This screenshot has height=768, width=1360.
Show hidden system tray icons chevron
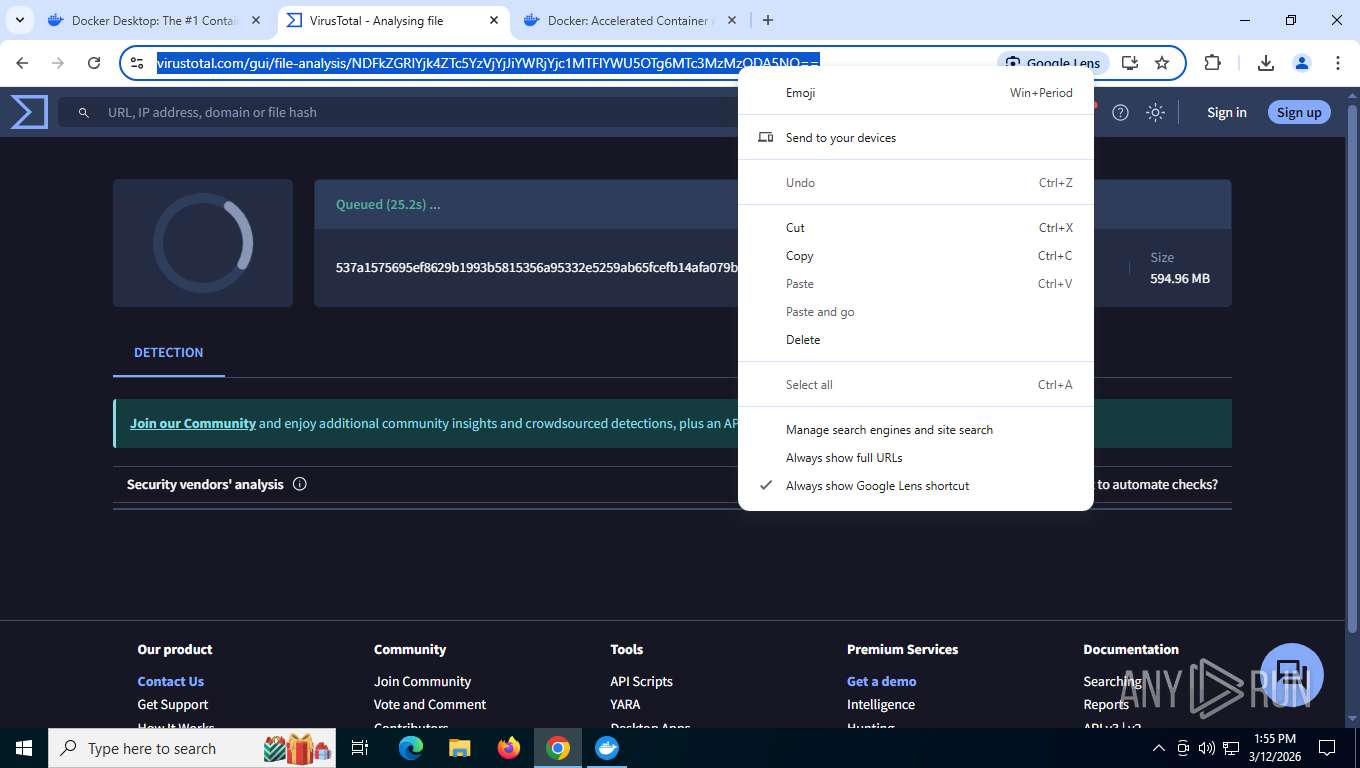point(1159,748)
